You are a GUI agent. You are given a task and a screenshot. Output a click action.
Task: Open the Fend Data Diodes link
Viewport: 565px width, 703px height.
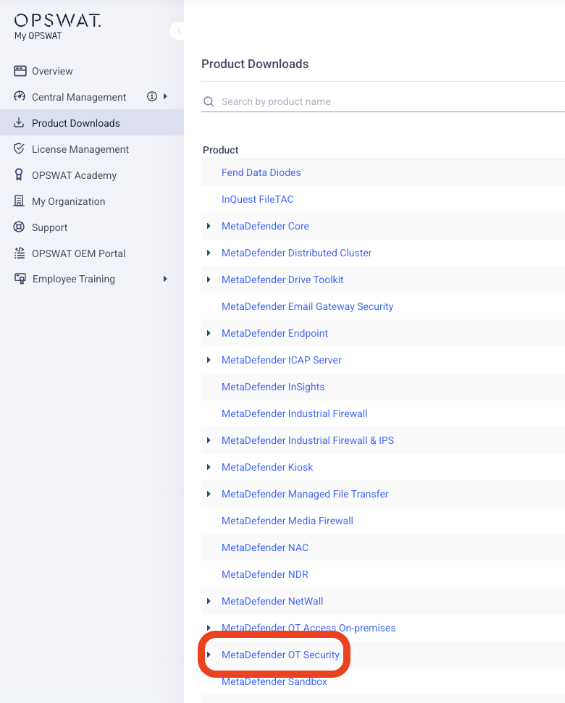click(x=261, y=173)
